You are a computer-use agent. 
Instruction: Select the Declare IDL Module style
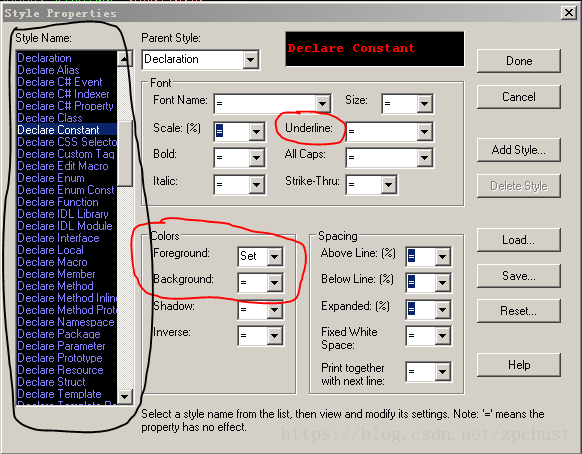click(67, 226)
